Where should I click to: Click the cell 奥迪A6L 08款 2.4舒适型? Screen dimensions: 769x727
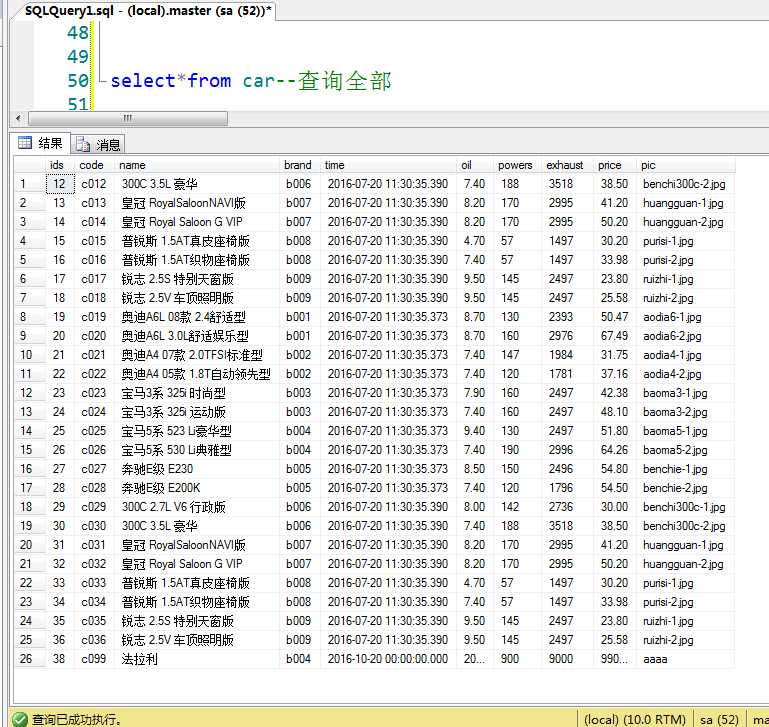[x=197, y=317]
